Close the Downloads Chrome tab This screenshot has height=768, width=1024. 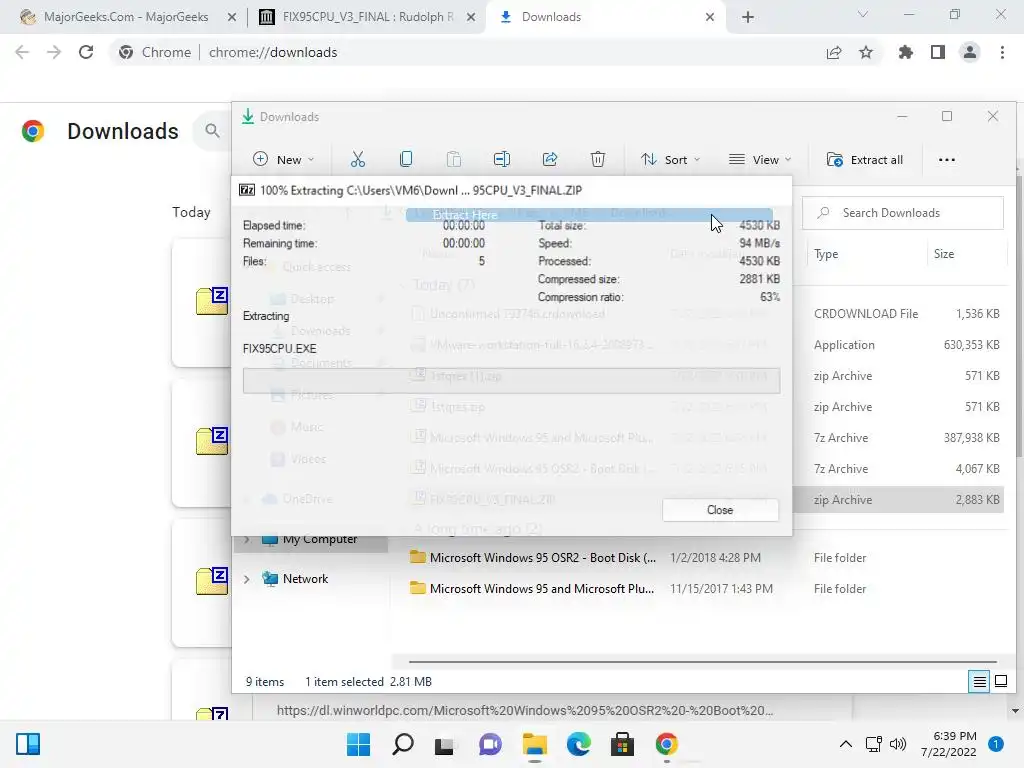[710, 17]
